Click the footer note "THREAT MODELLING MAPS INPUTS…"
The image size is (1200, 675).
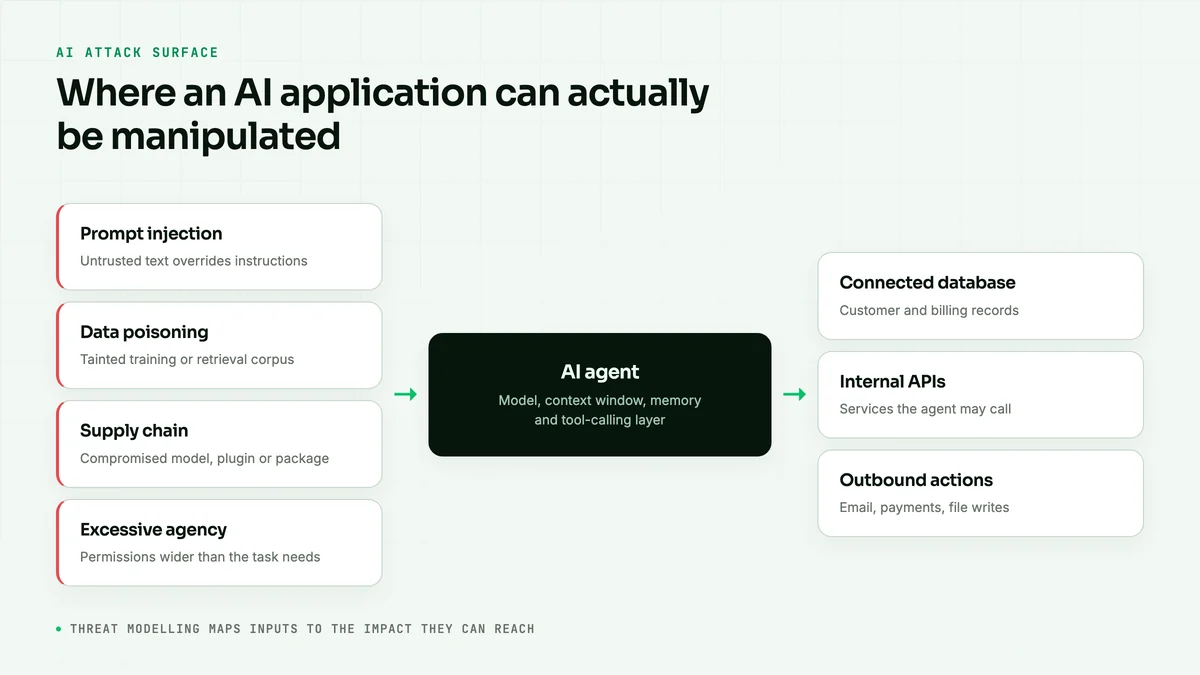click(x=302, y=629)
